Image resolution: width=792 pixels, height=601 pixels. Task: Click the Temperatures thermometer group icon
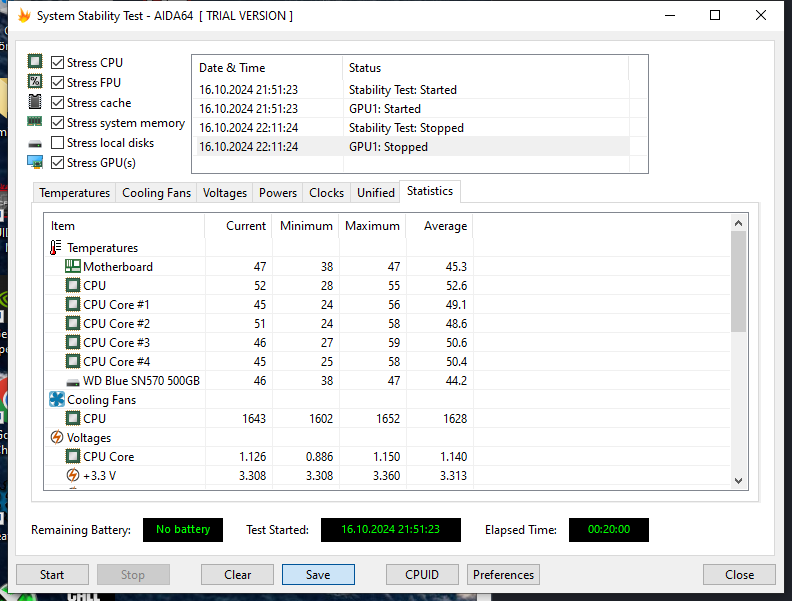pos(56,247)
